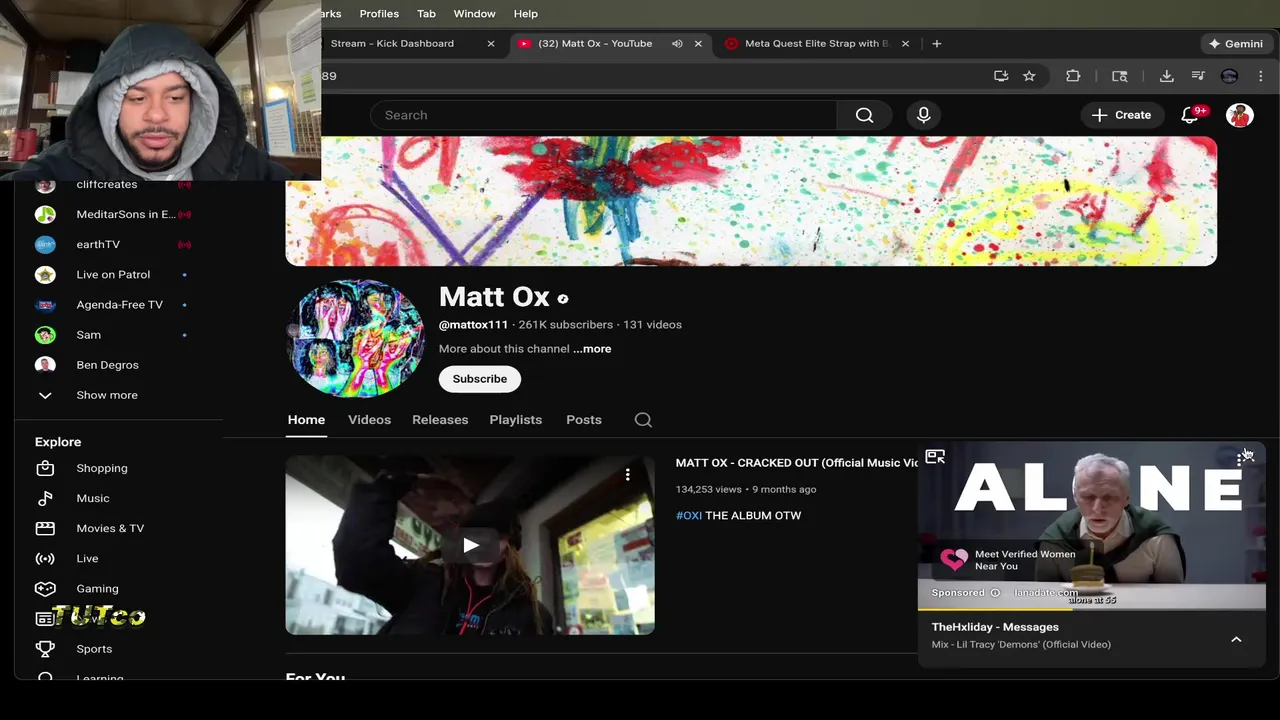1280x720 pixels.
Task: Click TheHxliday - Messages miniplayer title
Action: pos(995,627)
